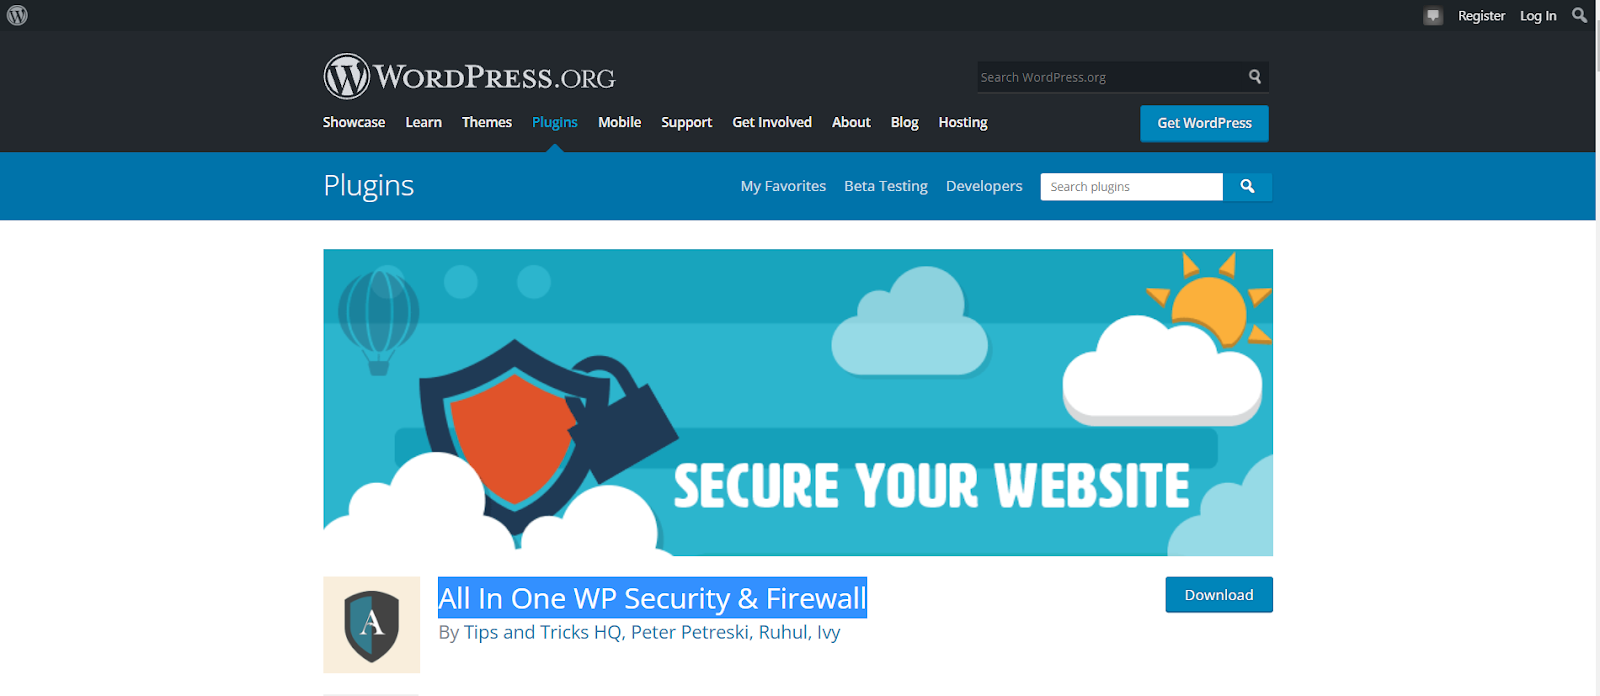Open the Themes navigation item
This screenshot has width=1600, height=696.
[486, 122]
